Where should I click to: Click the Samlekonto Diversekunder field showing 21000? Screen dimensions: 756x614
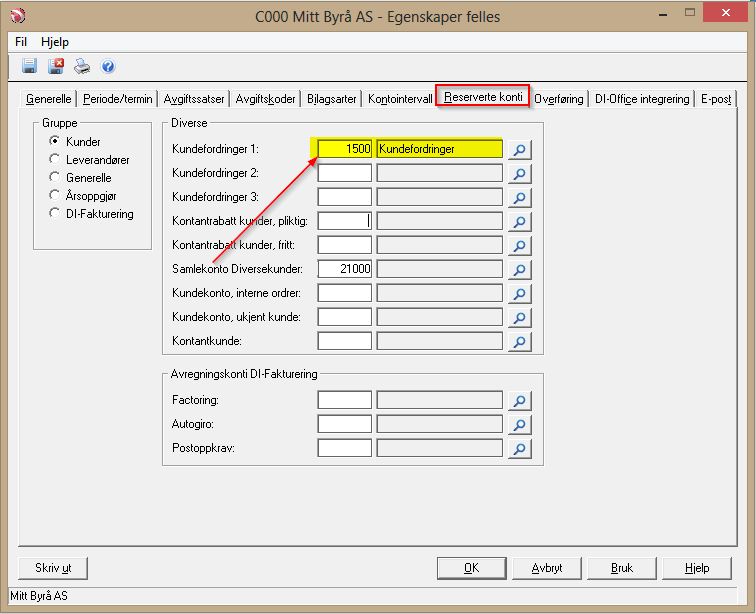[345, 269]
